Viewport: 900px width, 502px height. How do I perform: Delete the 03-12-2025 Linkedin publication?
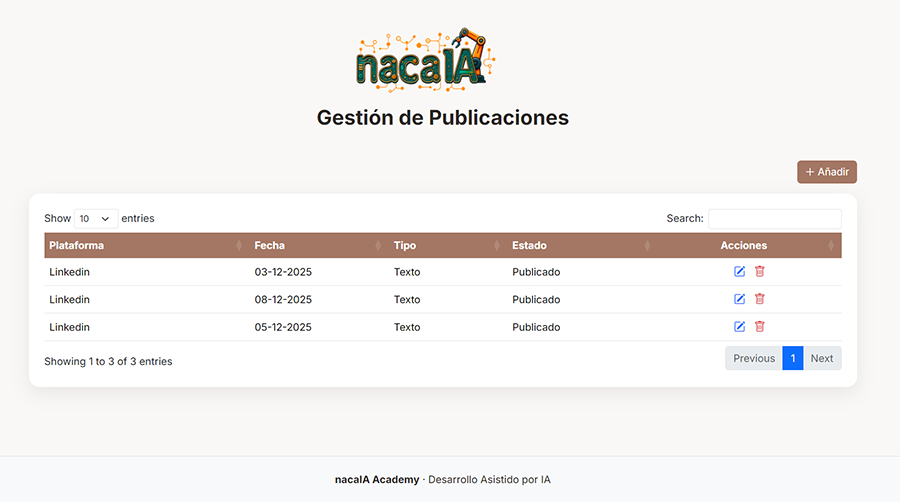(759, 271)
